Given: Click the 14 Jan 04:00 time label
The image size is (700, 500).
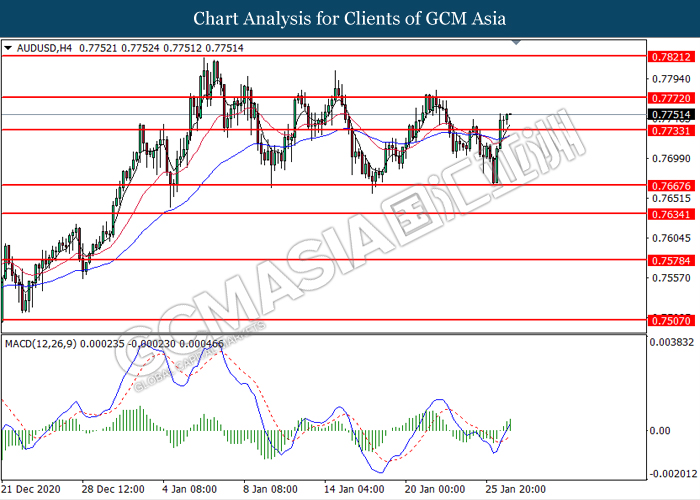Looking at the screenshot, I should [x=354, y=489].
